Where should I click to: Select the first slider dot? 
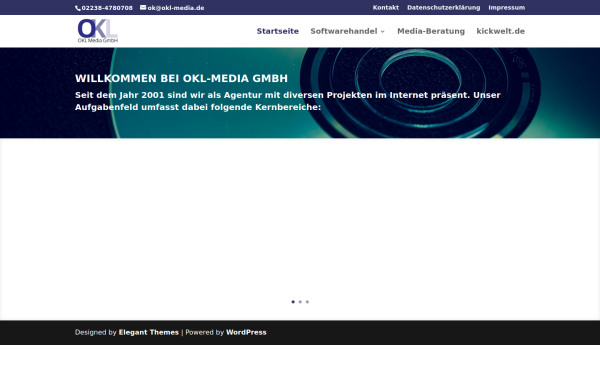293,302
